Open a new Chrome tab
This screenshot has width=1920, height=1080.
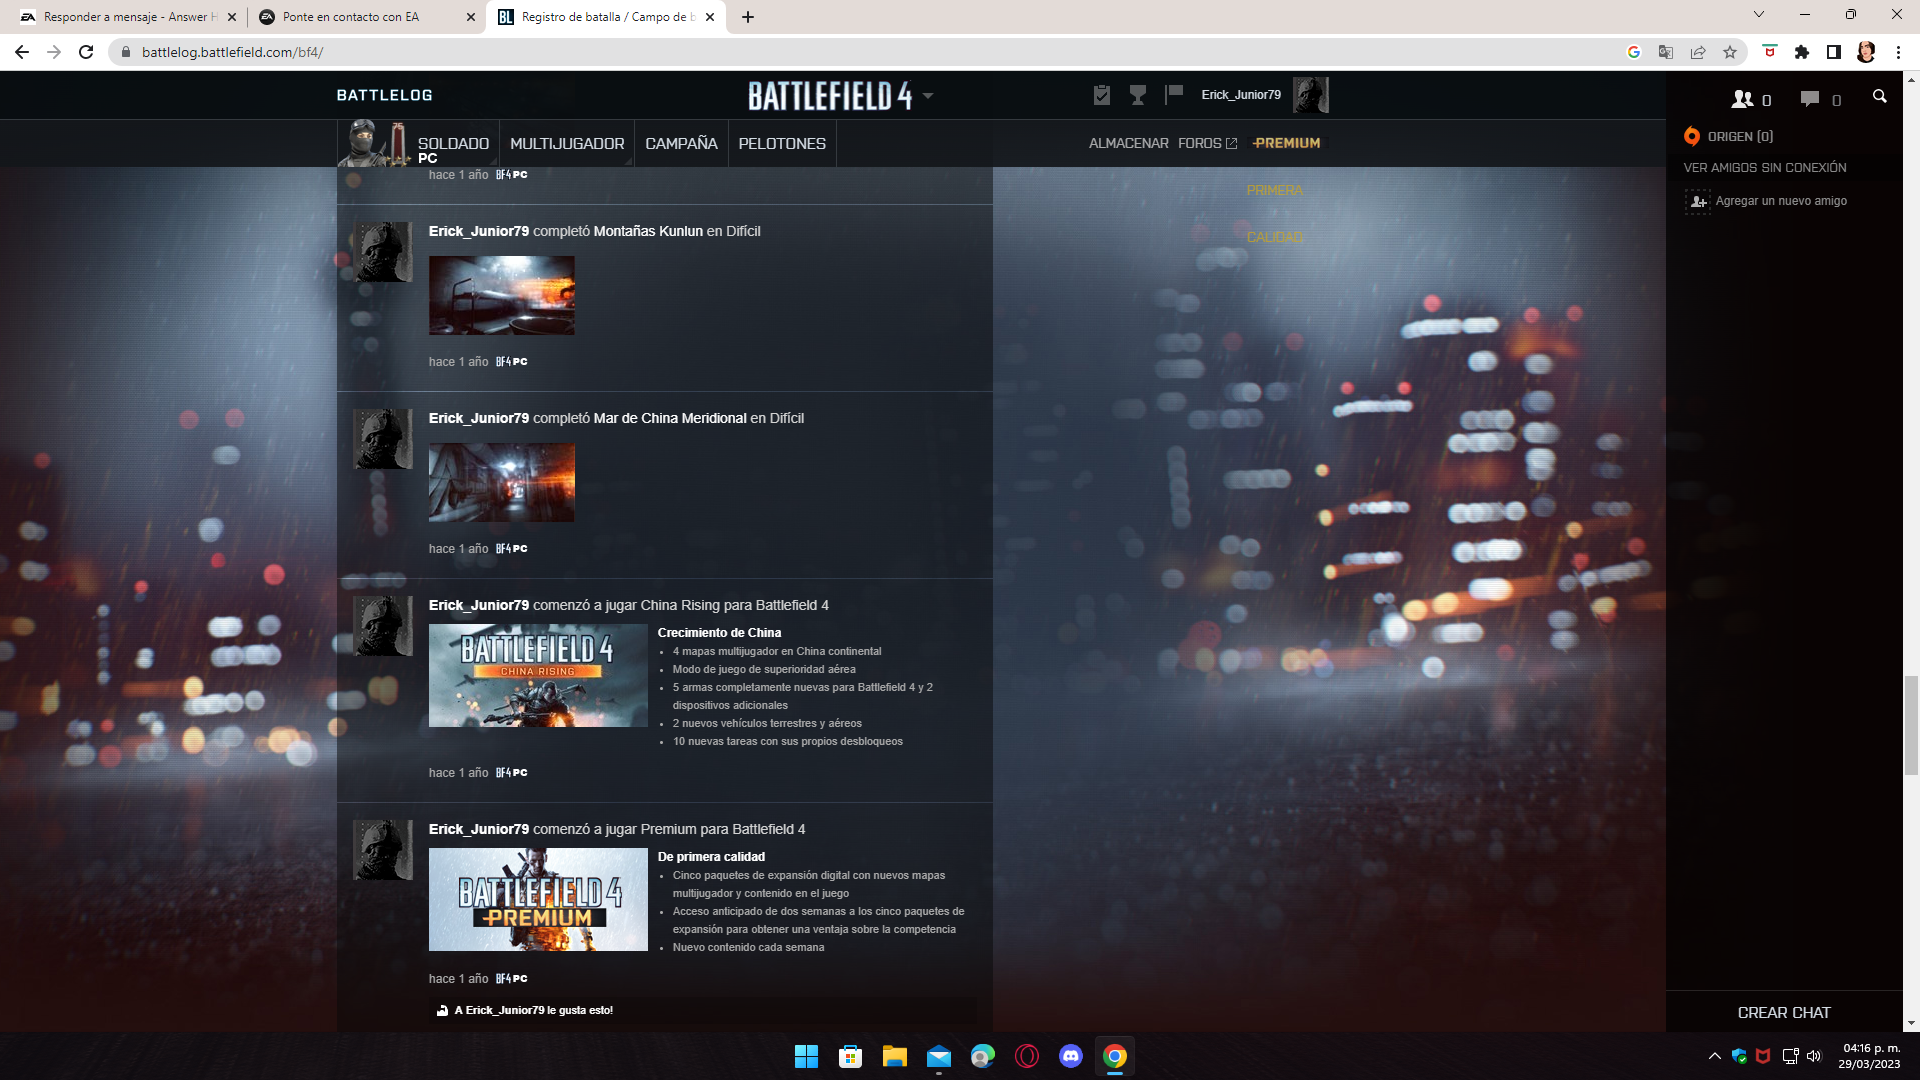[748, 17]
